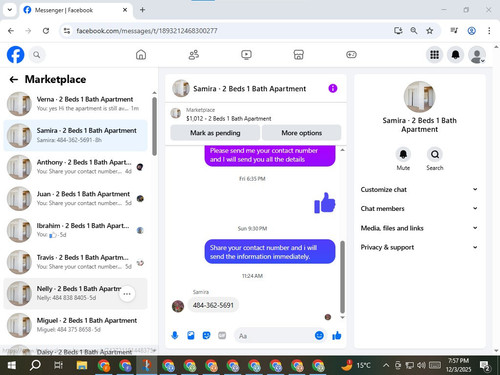Open the emoji picker in the message box
This screenshot has height=375, width=500.
tap(319, 335)
